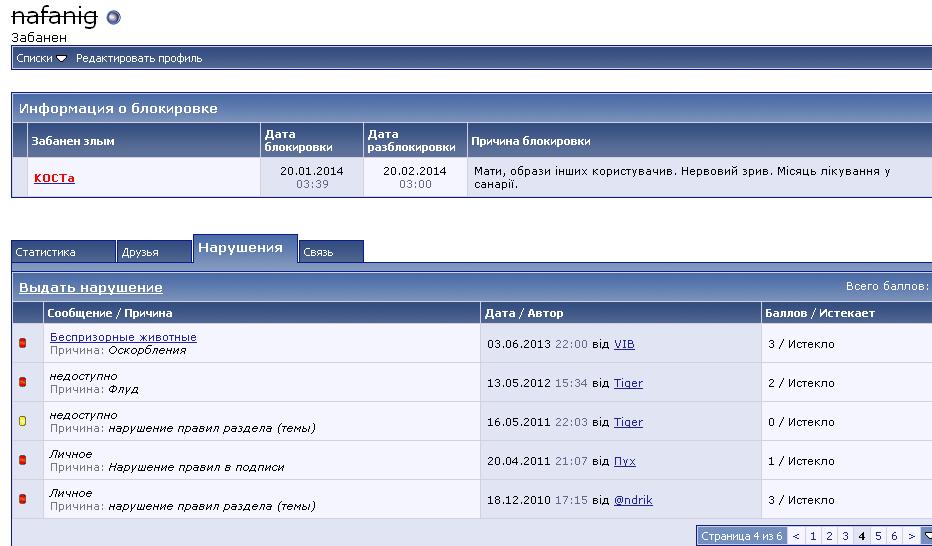Open the Друзья tab

[140, 252]
